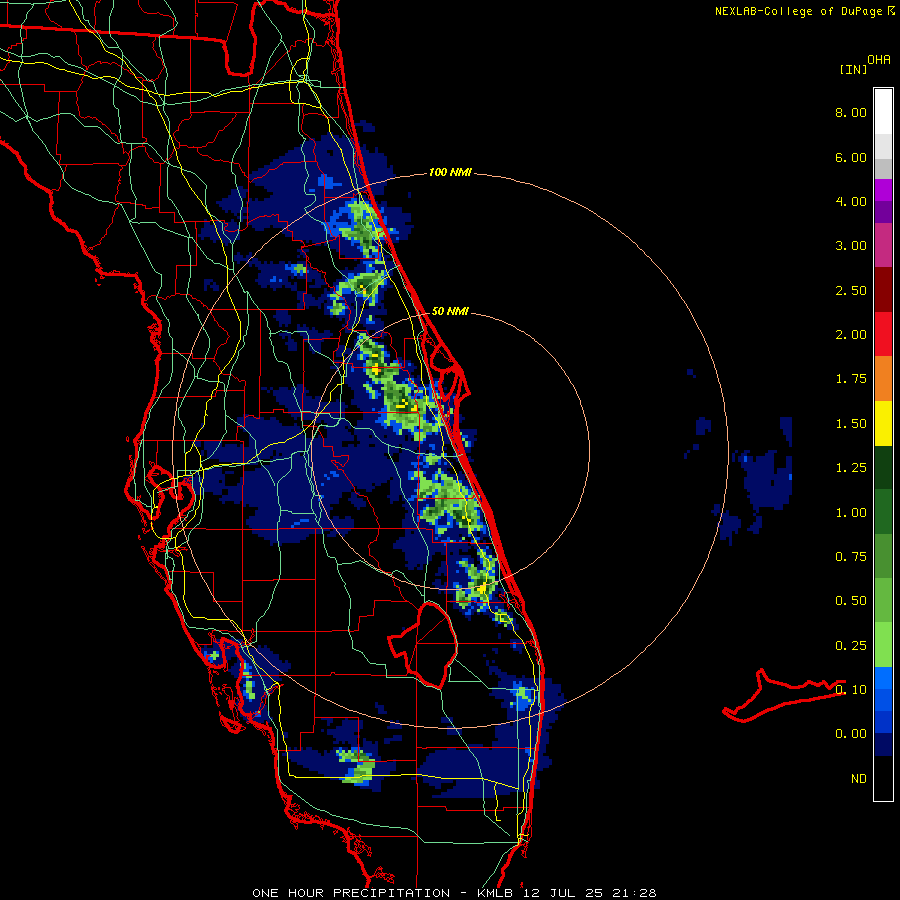
Task: Pick the lightest green swatch beside 0.25
Action: coord(883,645)
